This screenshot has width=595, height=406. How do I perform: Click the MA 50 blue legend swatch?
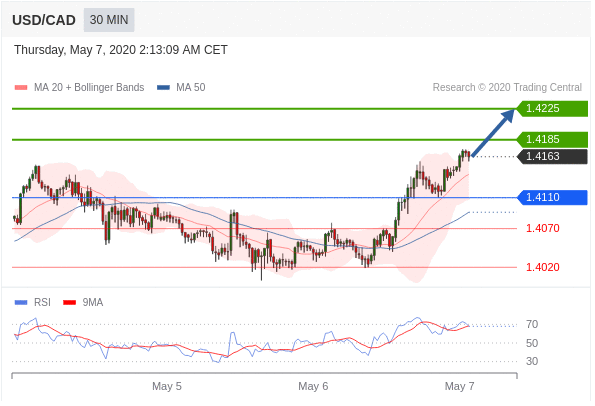tap(163, 88)
